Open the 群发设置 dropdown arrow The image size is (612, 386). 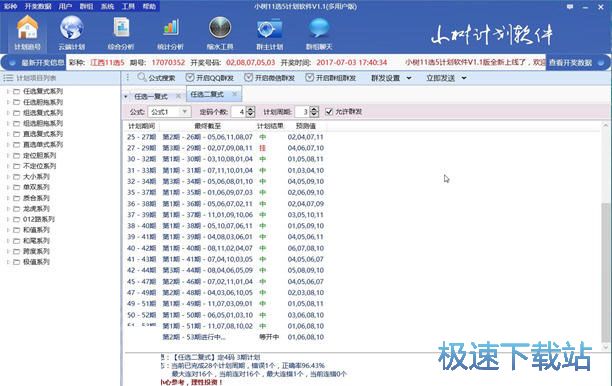click(x=409, y=78)
